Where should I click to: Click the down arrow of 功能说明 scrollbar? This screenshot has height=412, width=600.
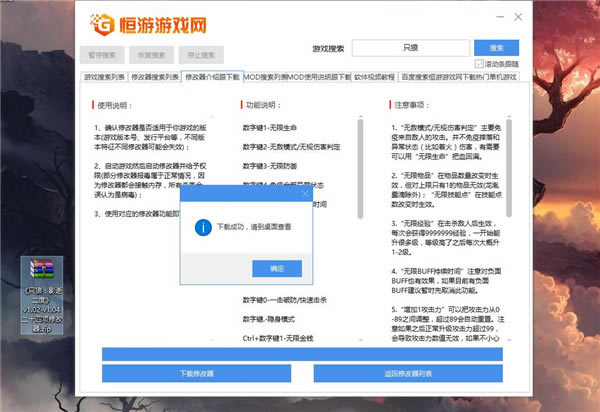point(360,339)
